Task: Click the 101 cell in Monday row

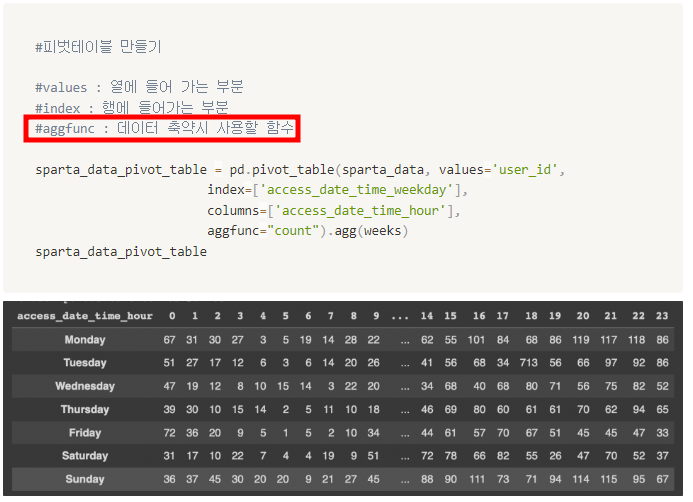Action: coord(476,339)
